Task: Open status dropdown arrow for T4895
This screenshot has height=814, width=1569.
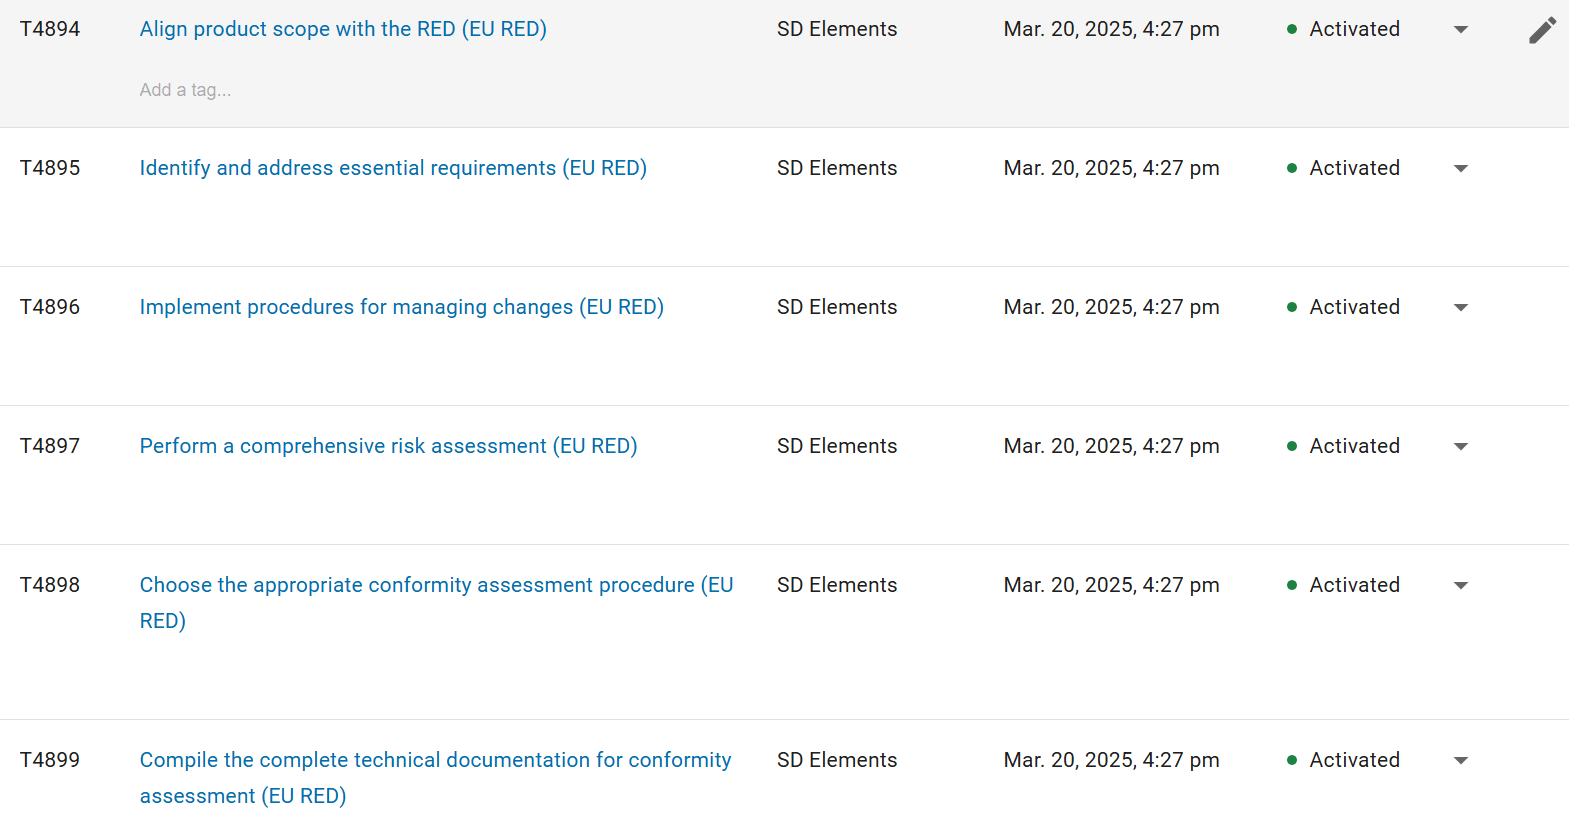Action: (x=1461, y=169)
